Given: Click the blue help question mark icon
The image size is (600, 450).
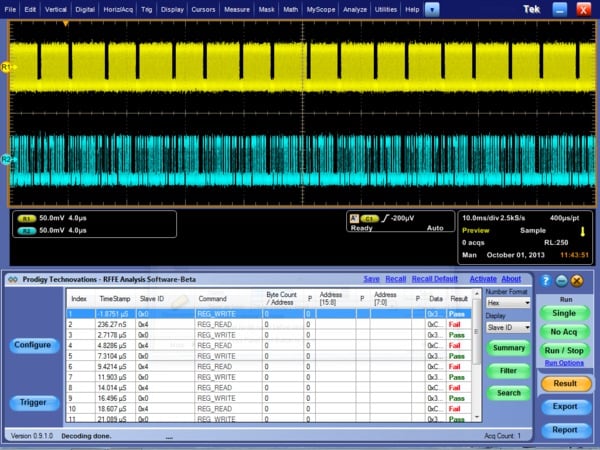Looking at the screenshot, I should click(x=546, y=280).
